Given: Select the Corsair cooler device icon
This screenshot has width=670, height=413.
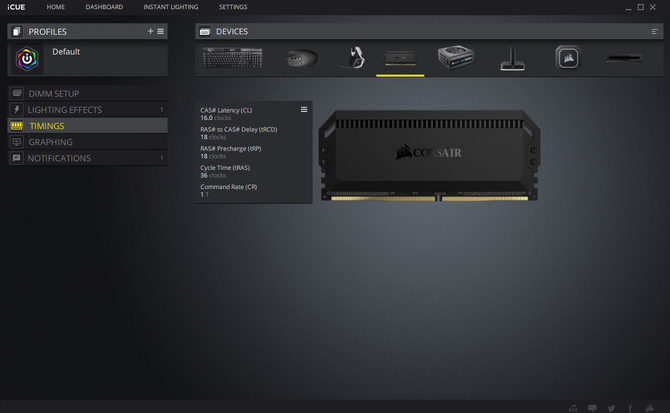Looking at the screenshot, I should point(568,58).
